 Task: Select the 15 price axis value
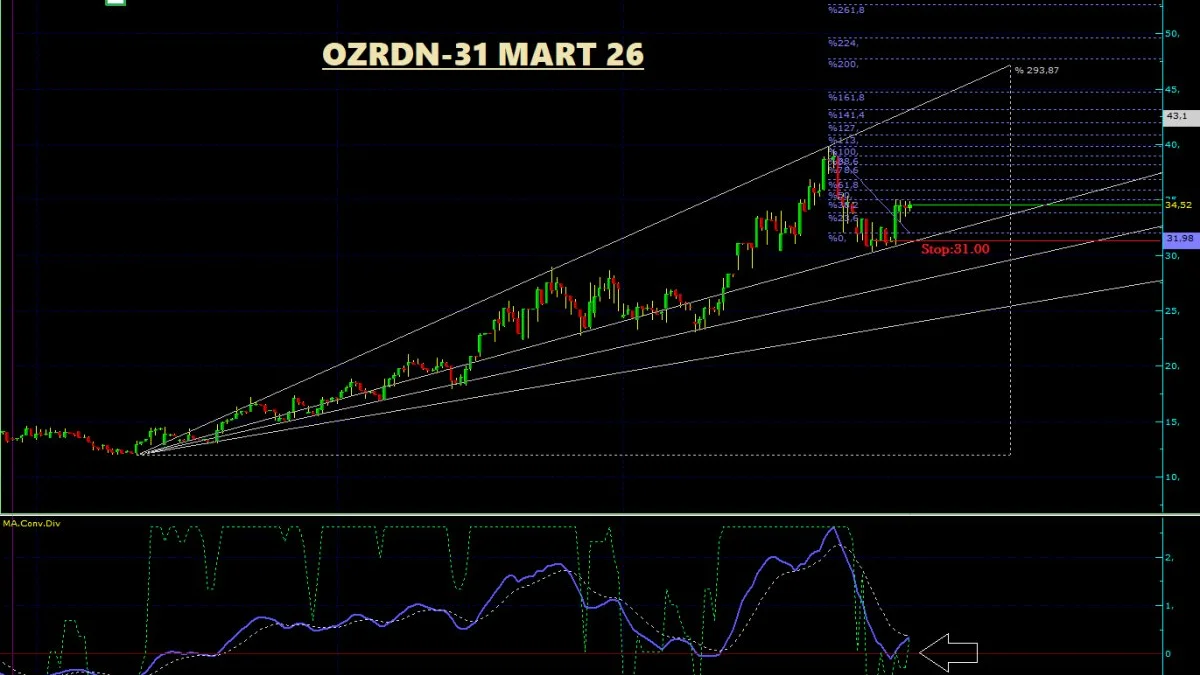click(1172, 422)
